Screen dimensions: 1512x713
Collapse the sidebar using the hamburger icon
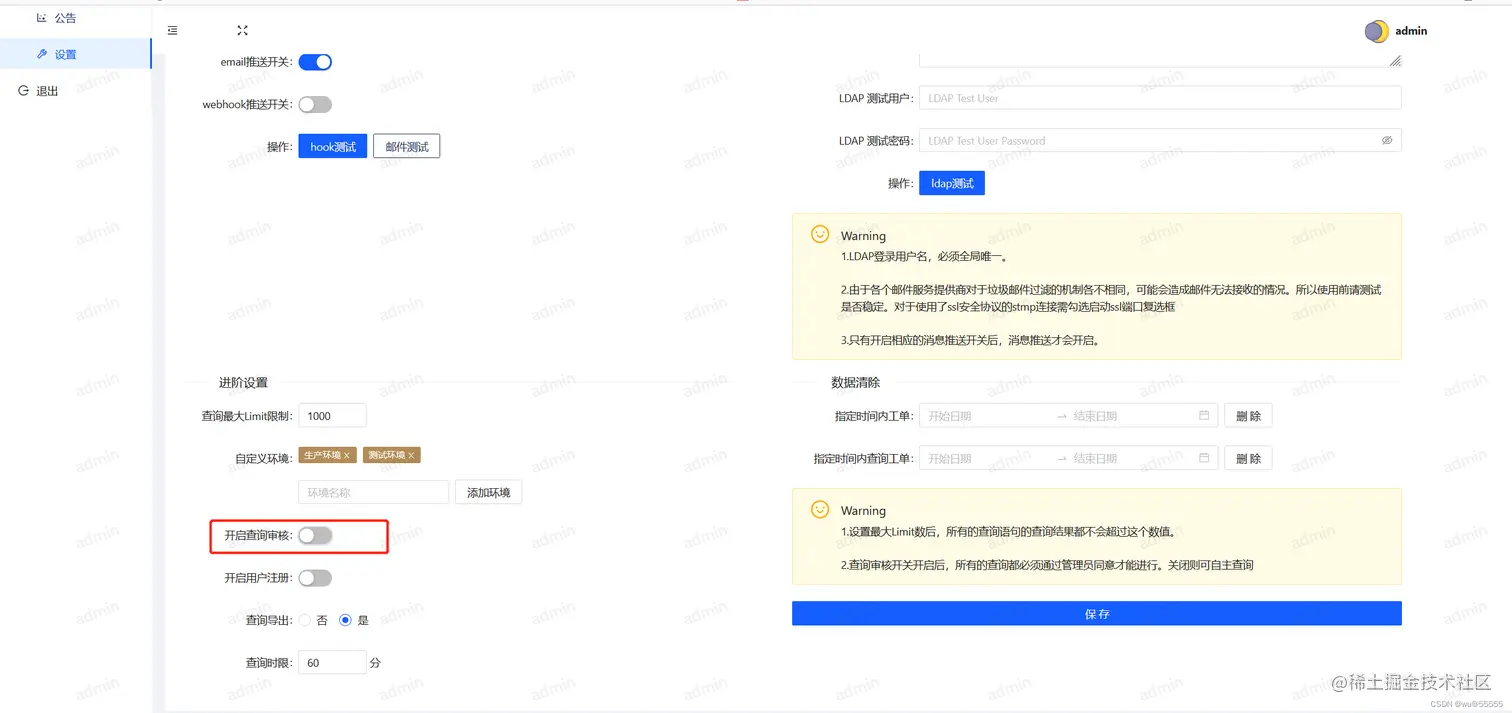click(172, 30)
